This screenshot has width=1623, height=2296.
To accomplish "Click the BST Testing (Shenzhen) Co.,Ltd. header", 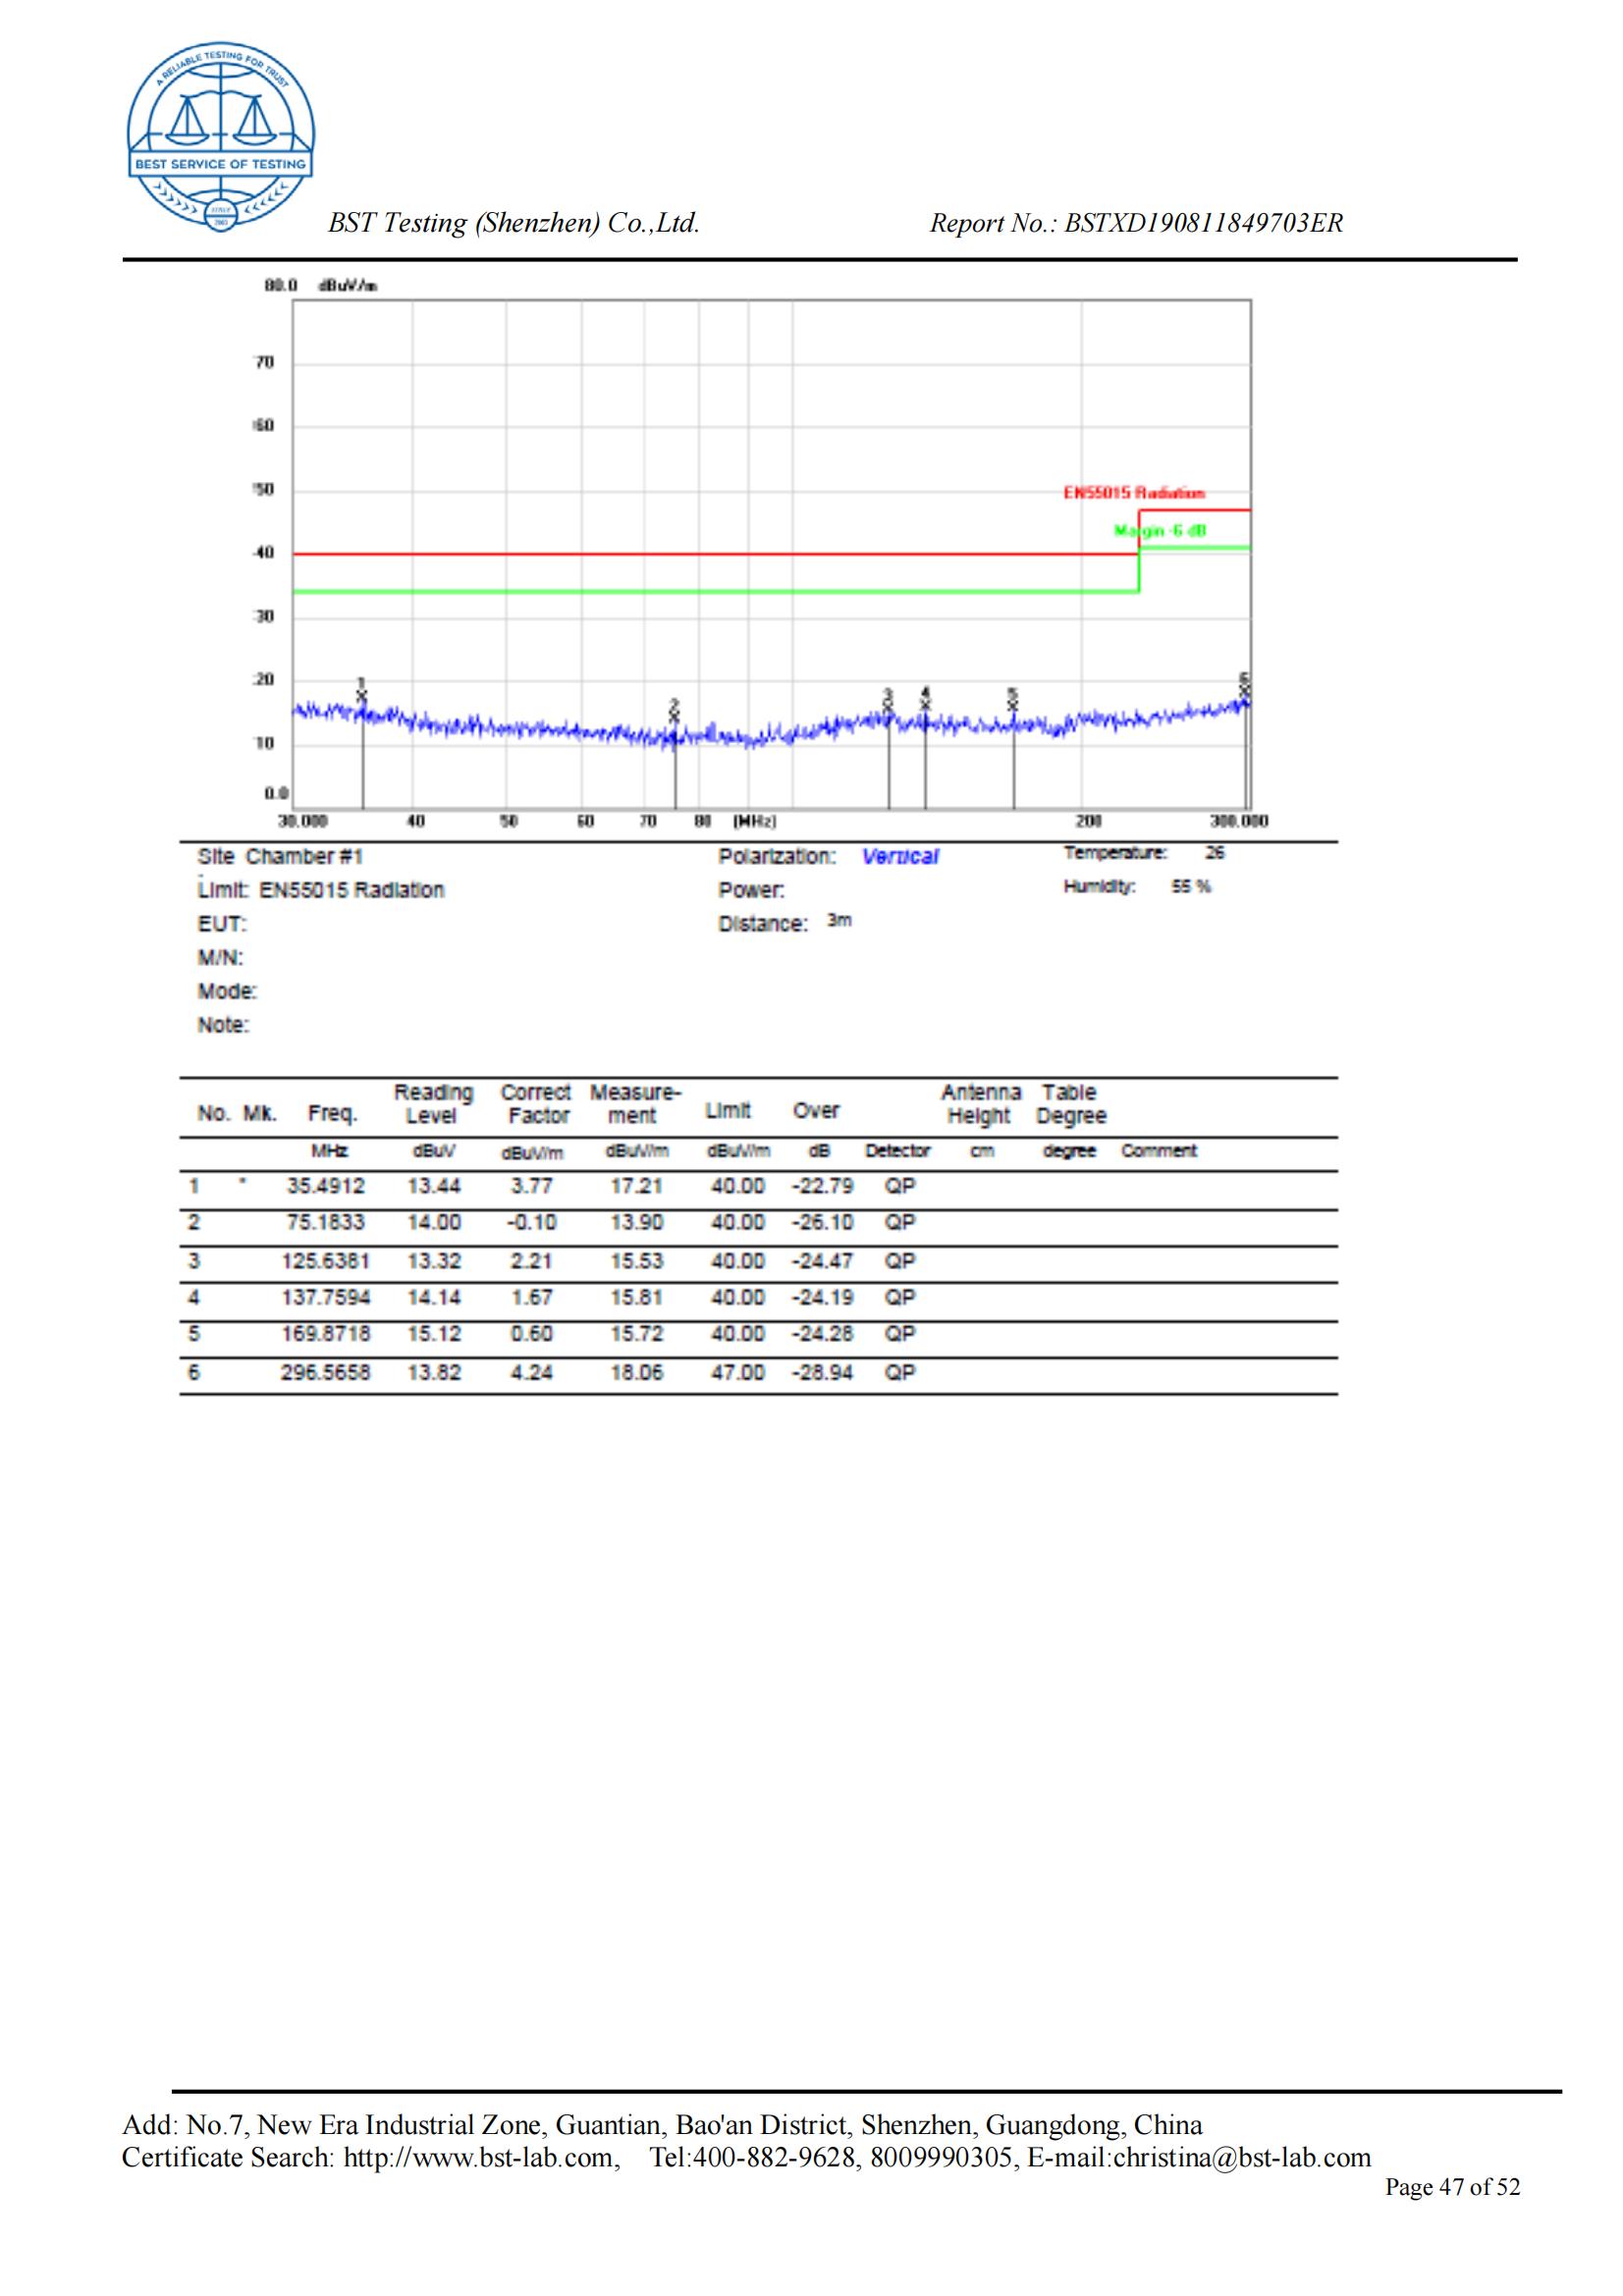I will click(513, 223).
